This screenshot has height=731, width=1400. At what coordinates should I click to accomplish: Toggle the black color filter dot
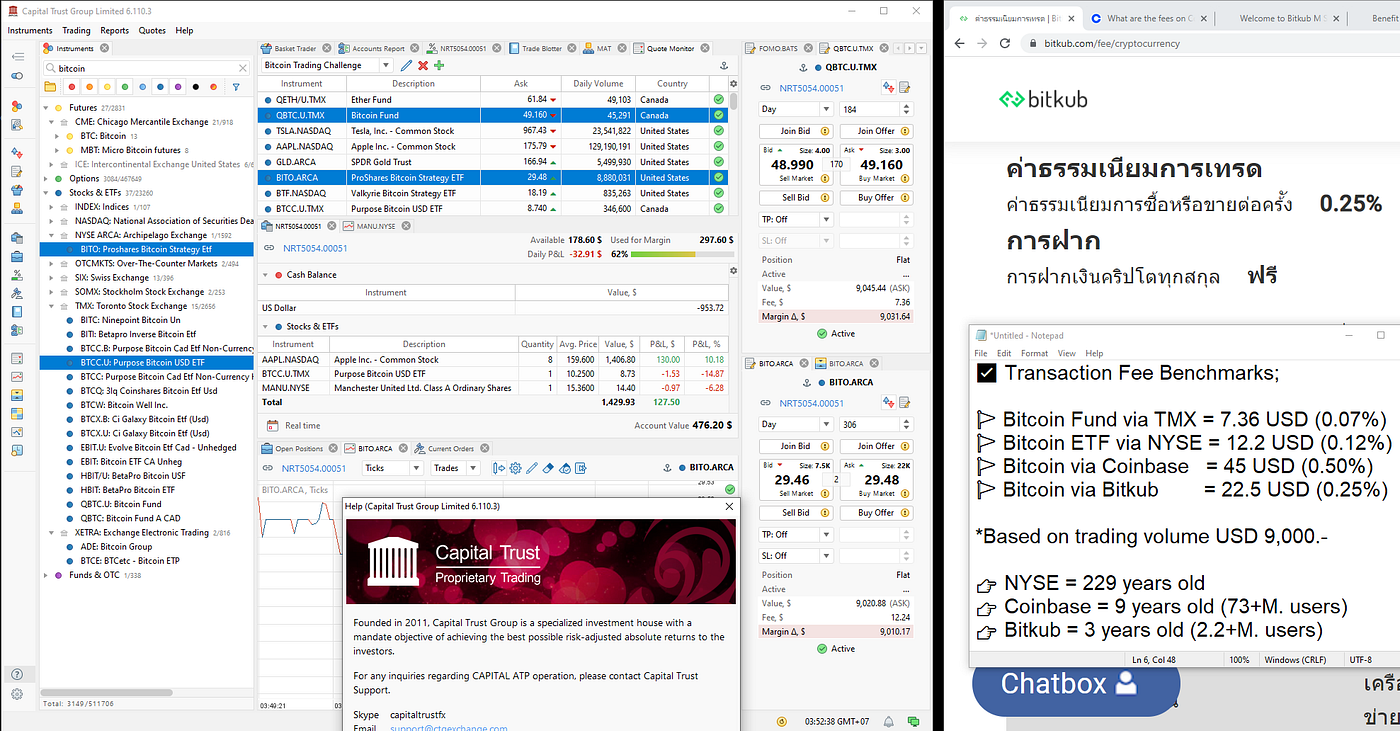pyautogui.click(x=195, y=87)
